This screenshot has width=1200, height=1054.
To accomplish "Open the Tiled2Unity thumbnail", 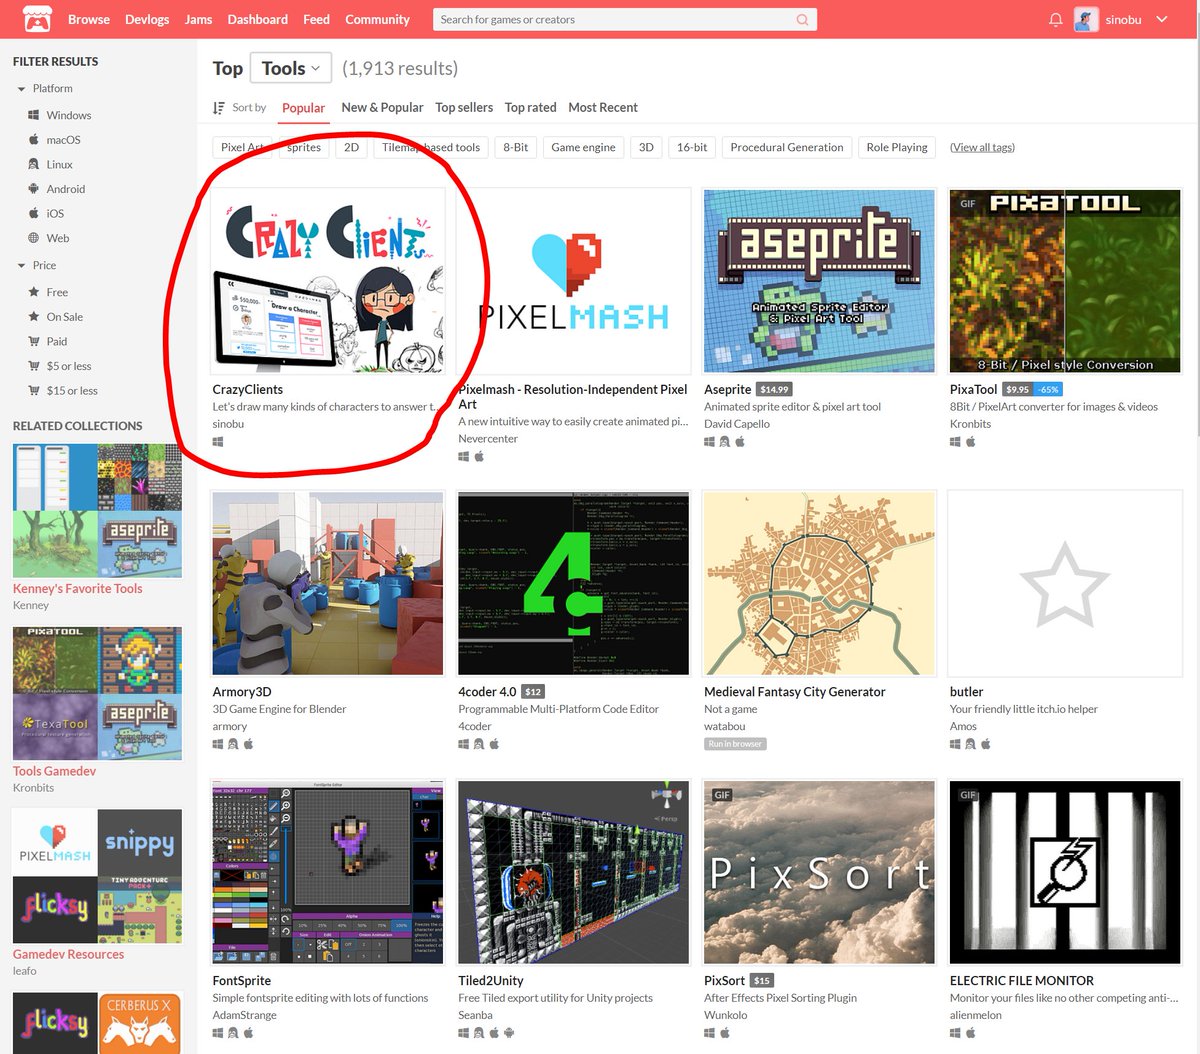I will [573, 872].
